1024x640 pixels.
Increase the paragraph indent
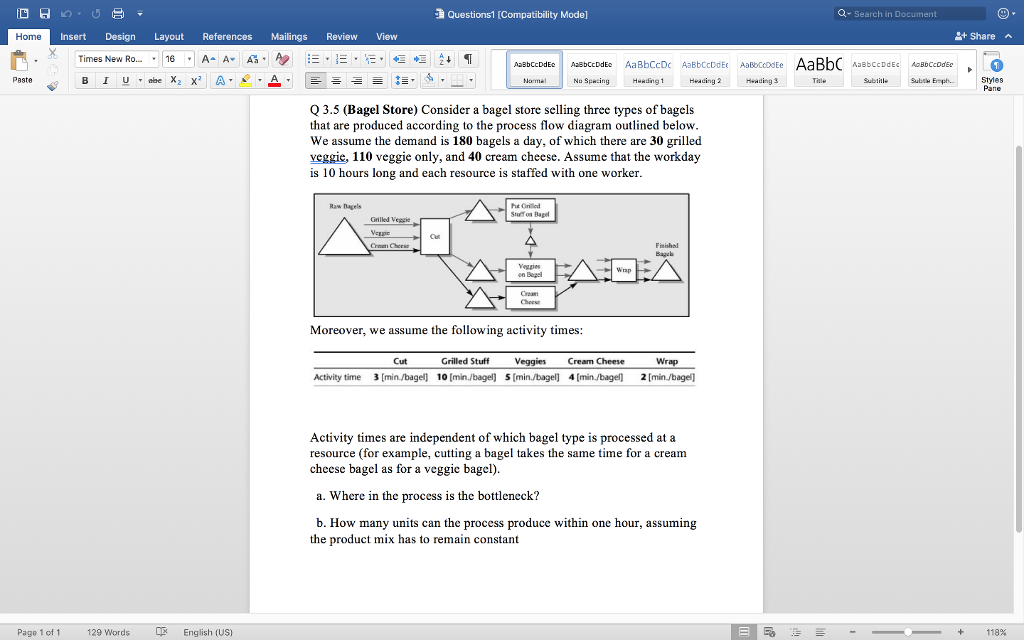point(421,59)
